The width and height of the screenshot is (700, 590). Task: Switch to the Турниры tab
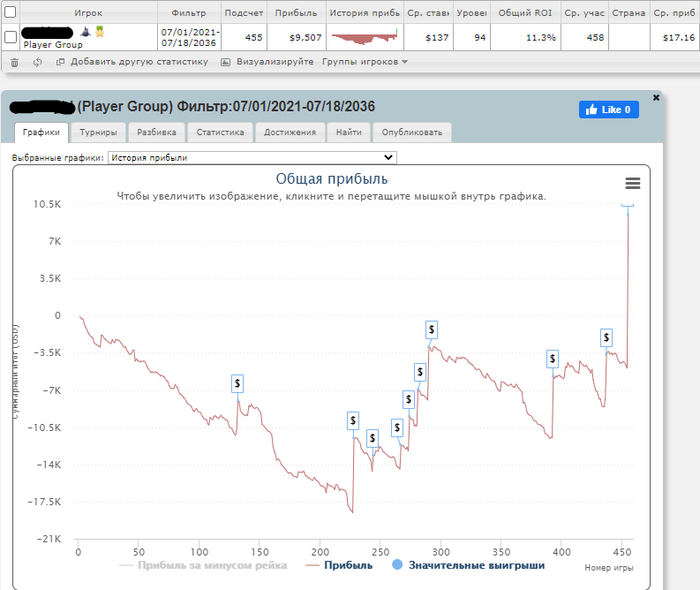98,133
